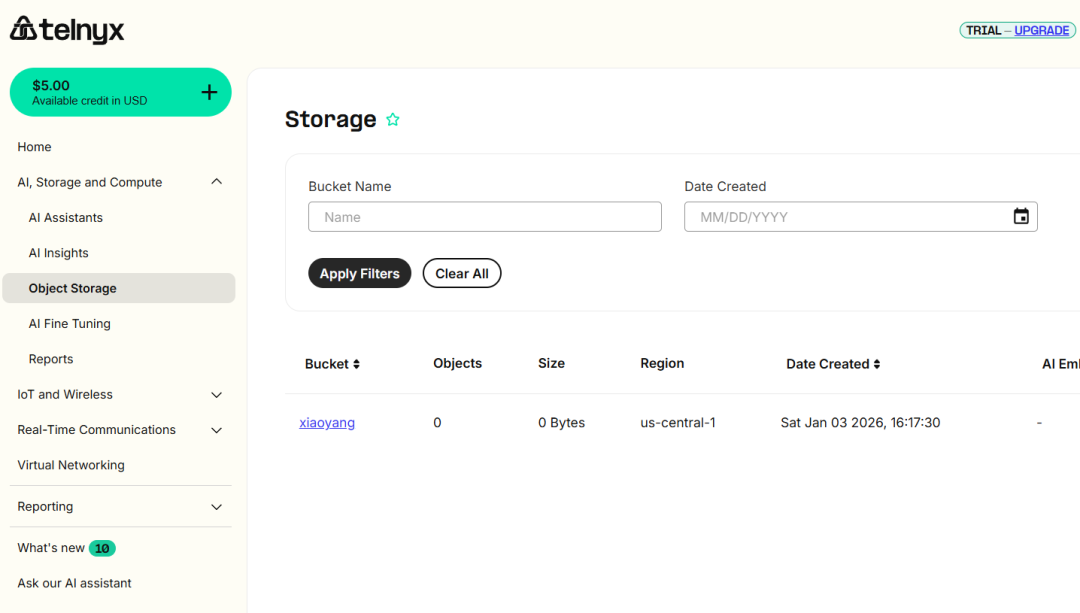
Task: Click the UPGRADE link in trial badge
Action: [1041, 30]
